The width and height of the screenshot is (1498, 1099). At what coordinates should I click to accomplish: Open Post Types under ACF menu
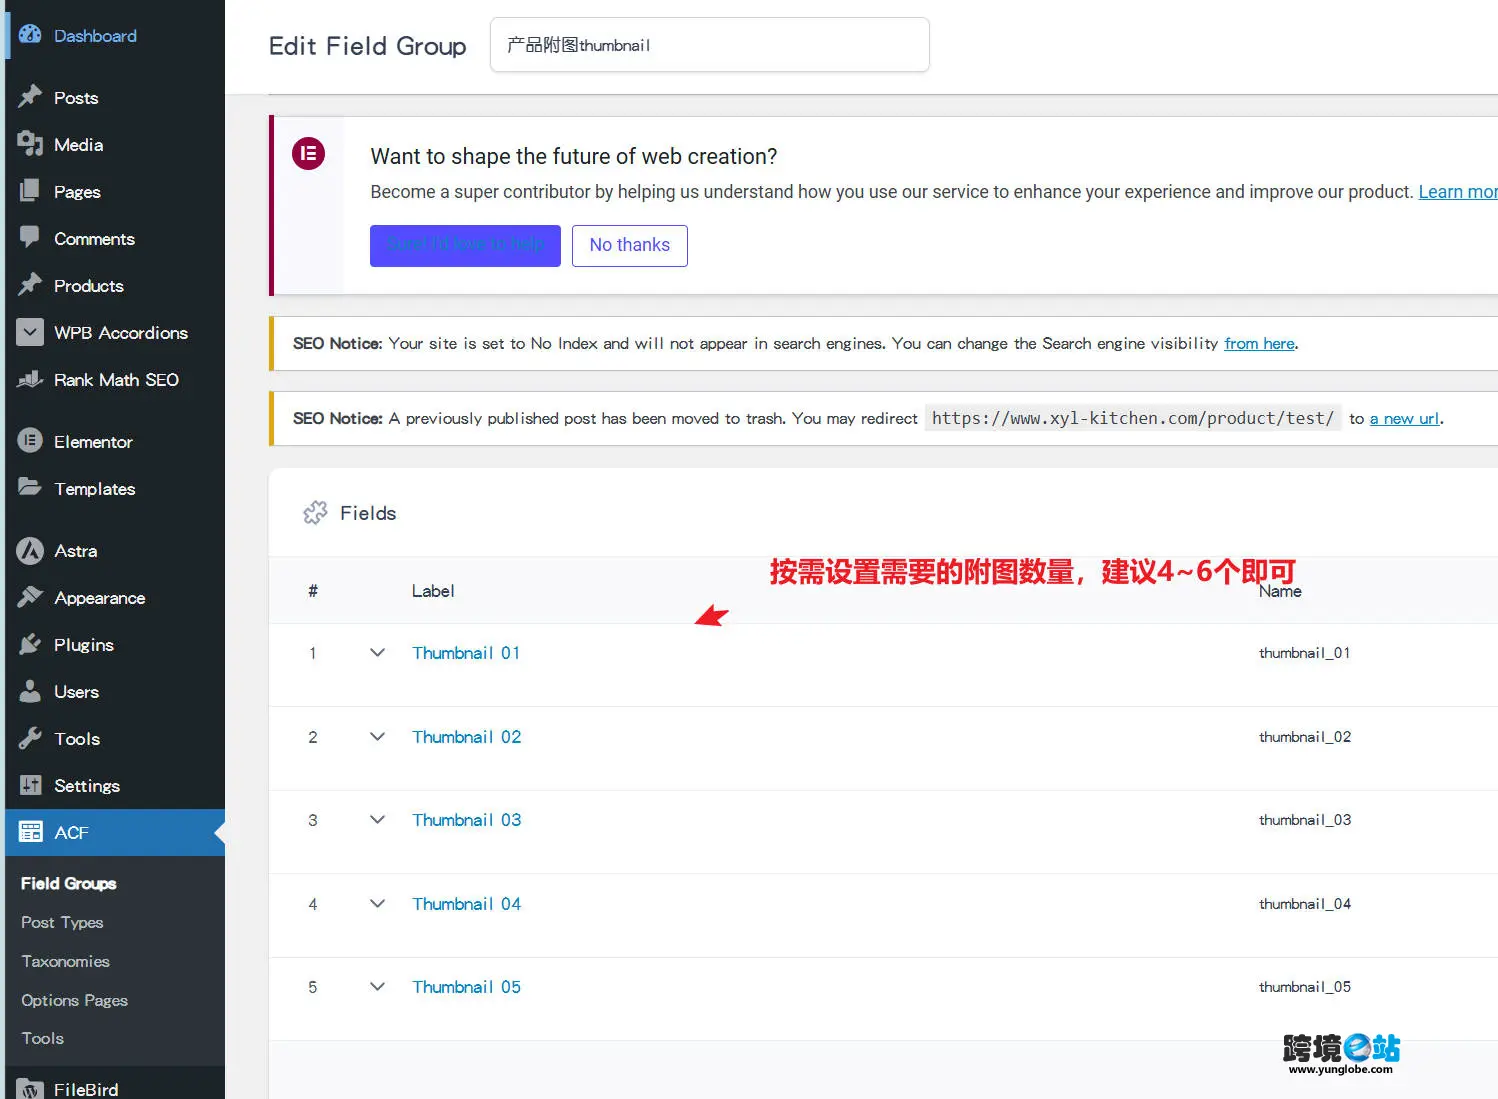point(62,922)
